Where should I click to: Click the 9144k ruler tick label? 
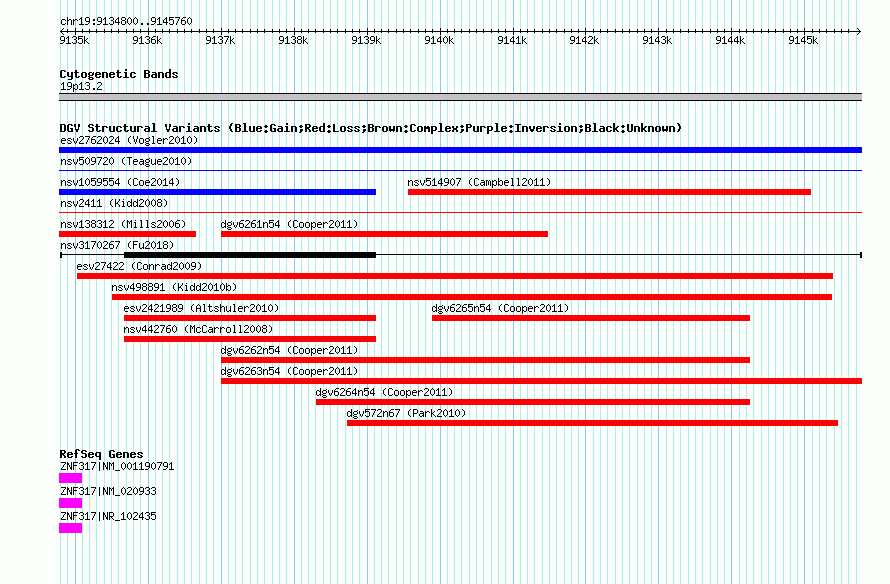coord(730,40)
